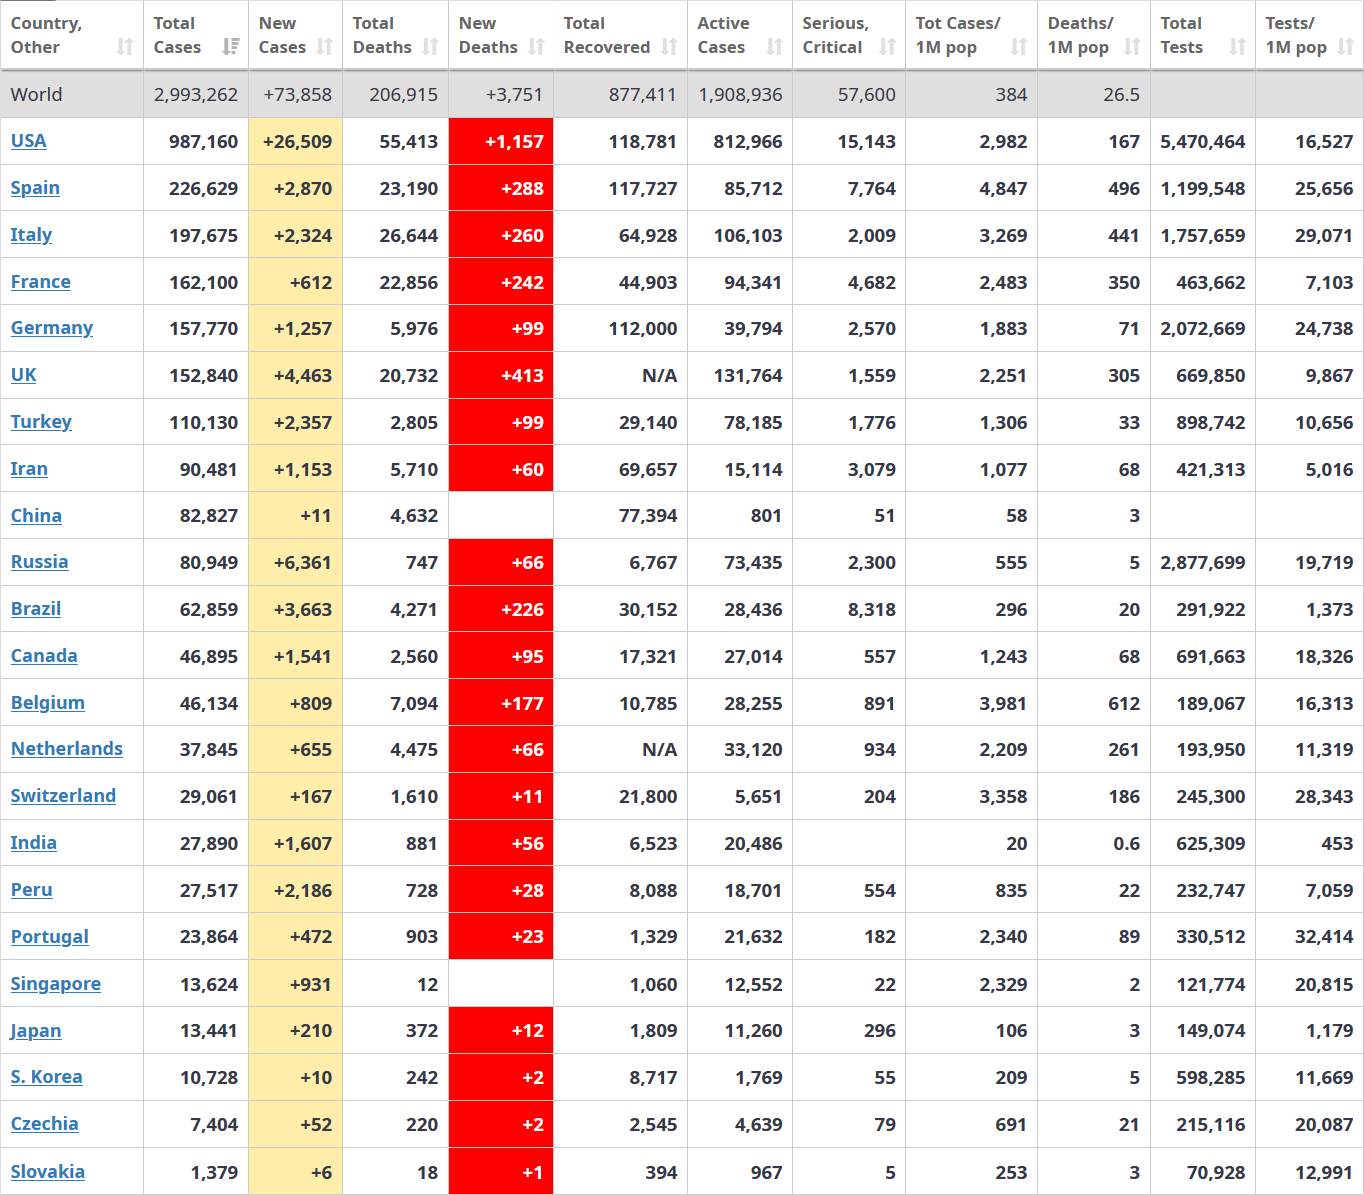Click sort icon in Serious, Critical header
Viewport: 1364px width, 1195px height.
pos(888,47)
